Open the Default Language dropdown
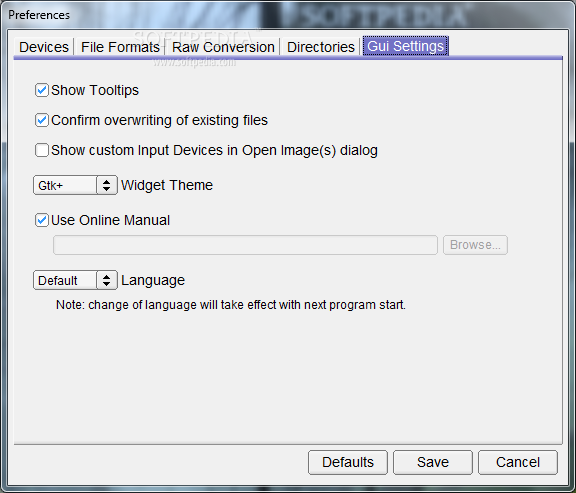Viewport: 576px width, 493px height. point(75,280)
